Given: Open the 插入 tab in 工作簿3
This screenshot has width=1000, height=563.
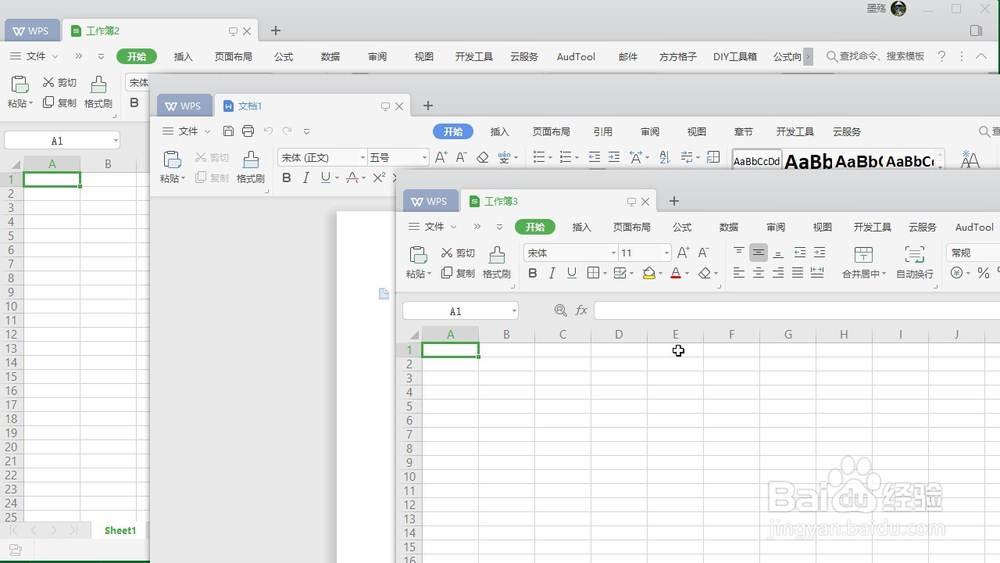Looking at the screenshot, I should click(582, 227).
